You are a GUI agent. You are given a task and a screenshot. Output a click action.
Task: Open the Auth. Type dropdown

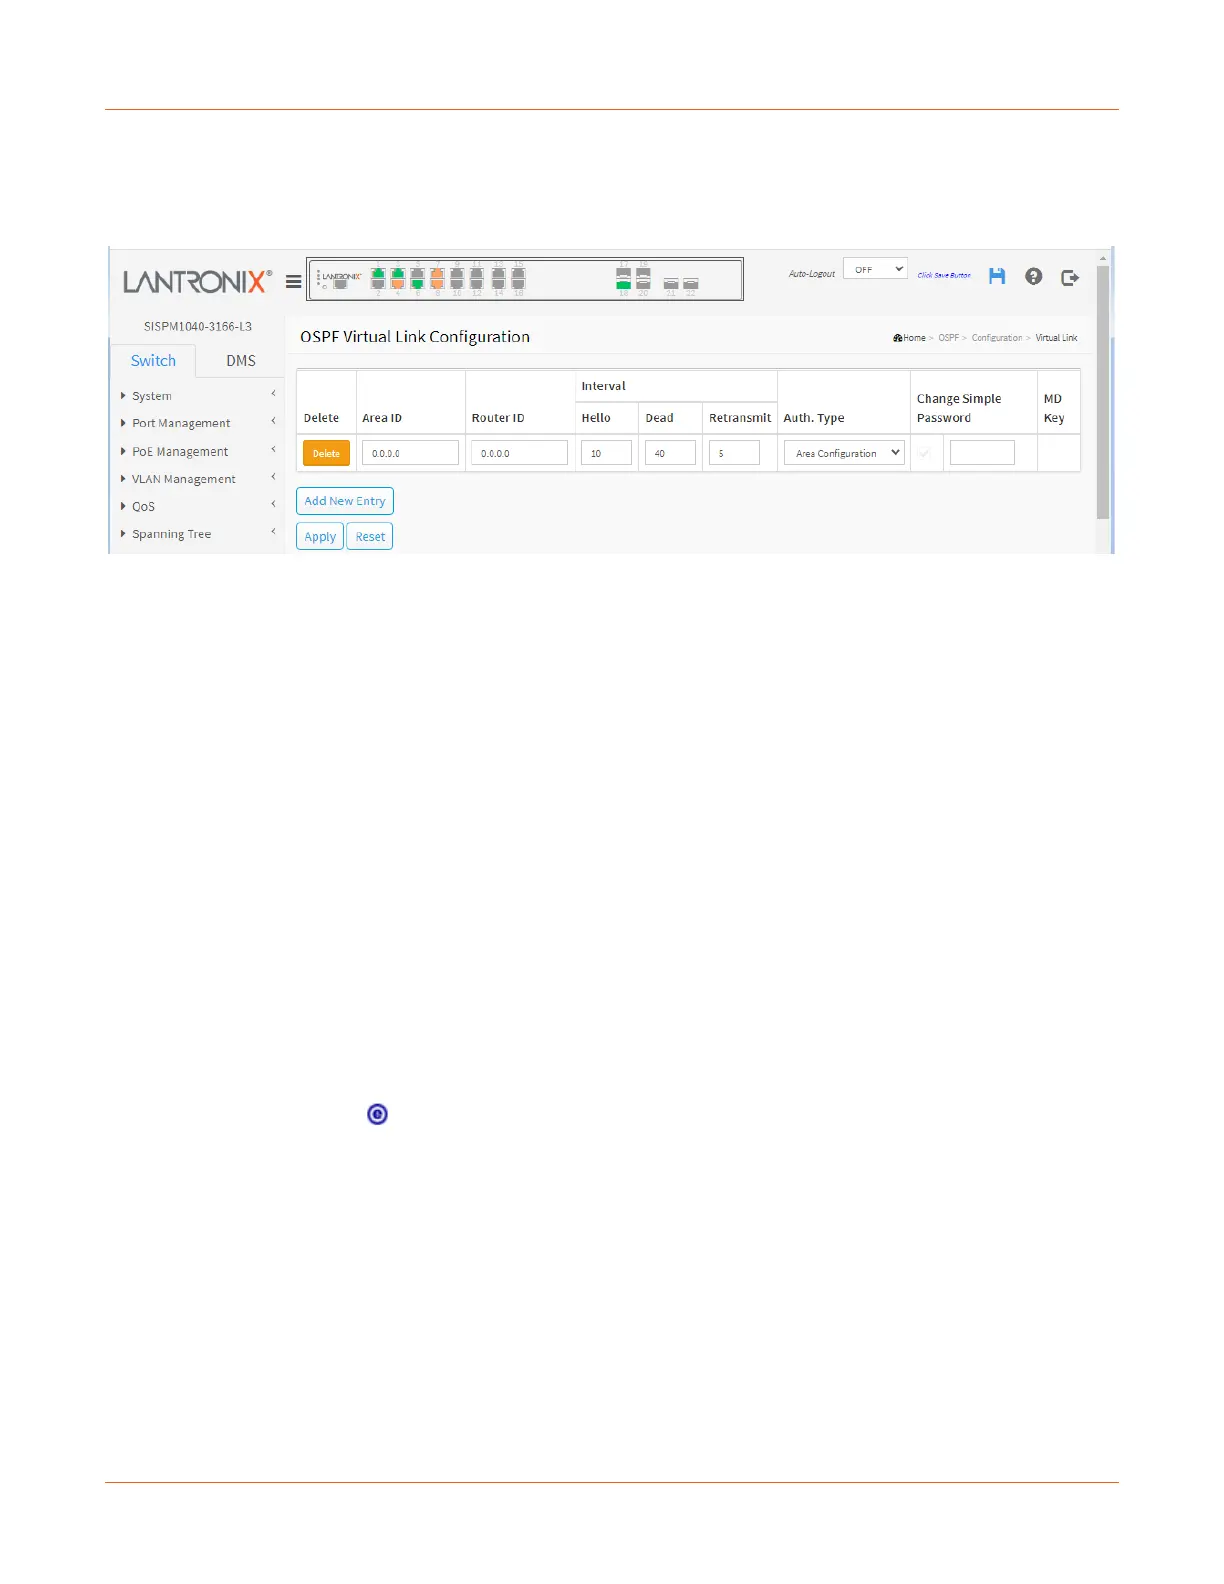(844, 453)
